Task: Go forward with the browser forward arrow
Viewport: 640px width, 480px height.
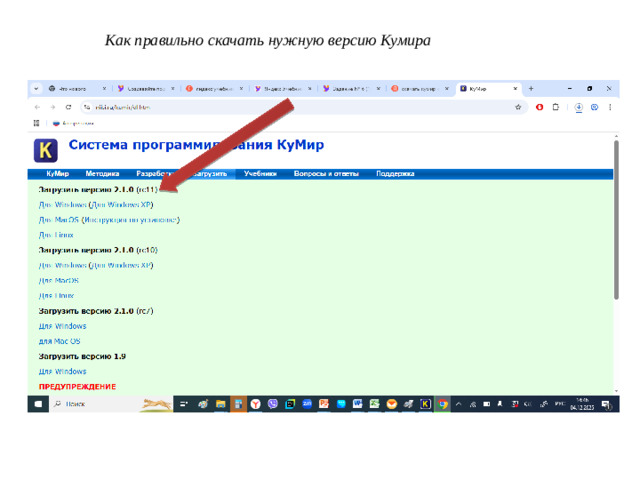Action: pos(53,107)
